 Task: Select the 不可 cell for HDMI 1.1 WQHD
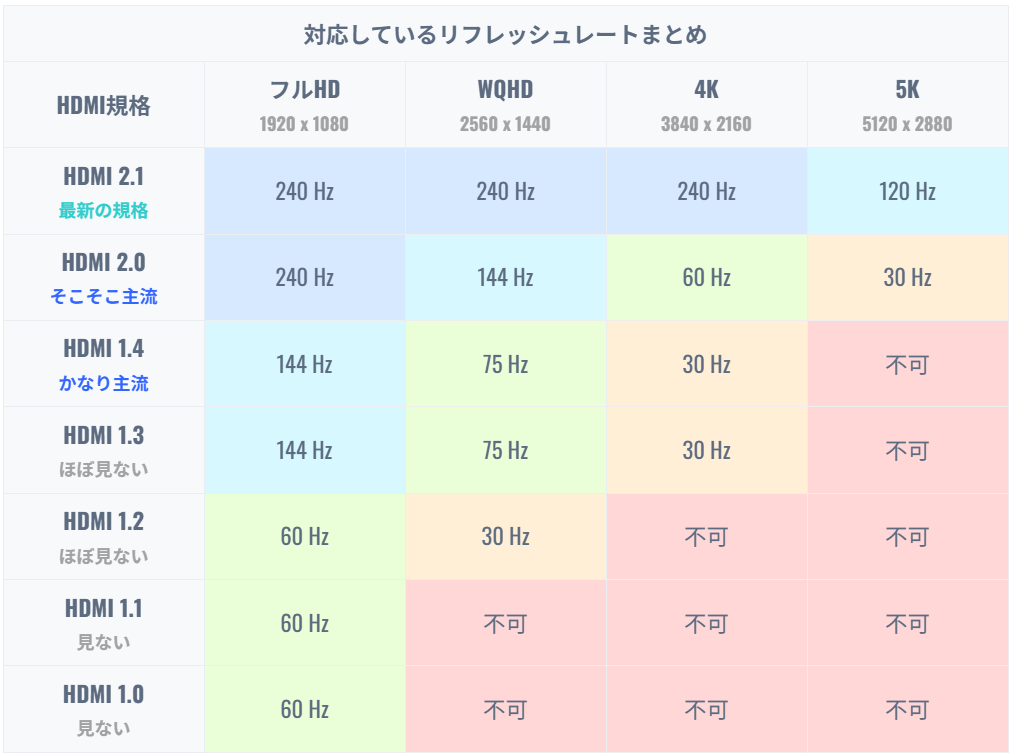(505, 623)
